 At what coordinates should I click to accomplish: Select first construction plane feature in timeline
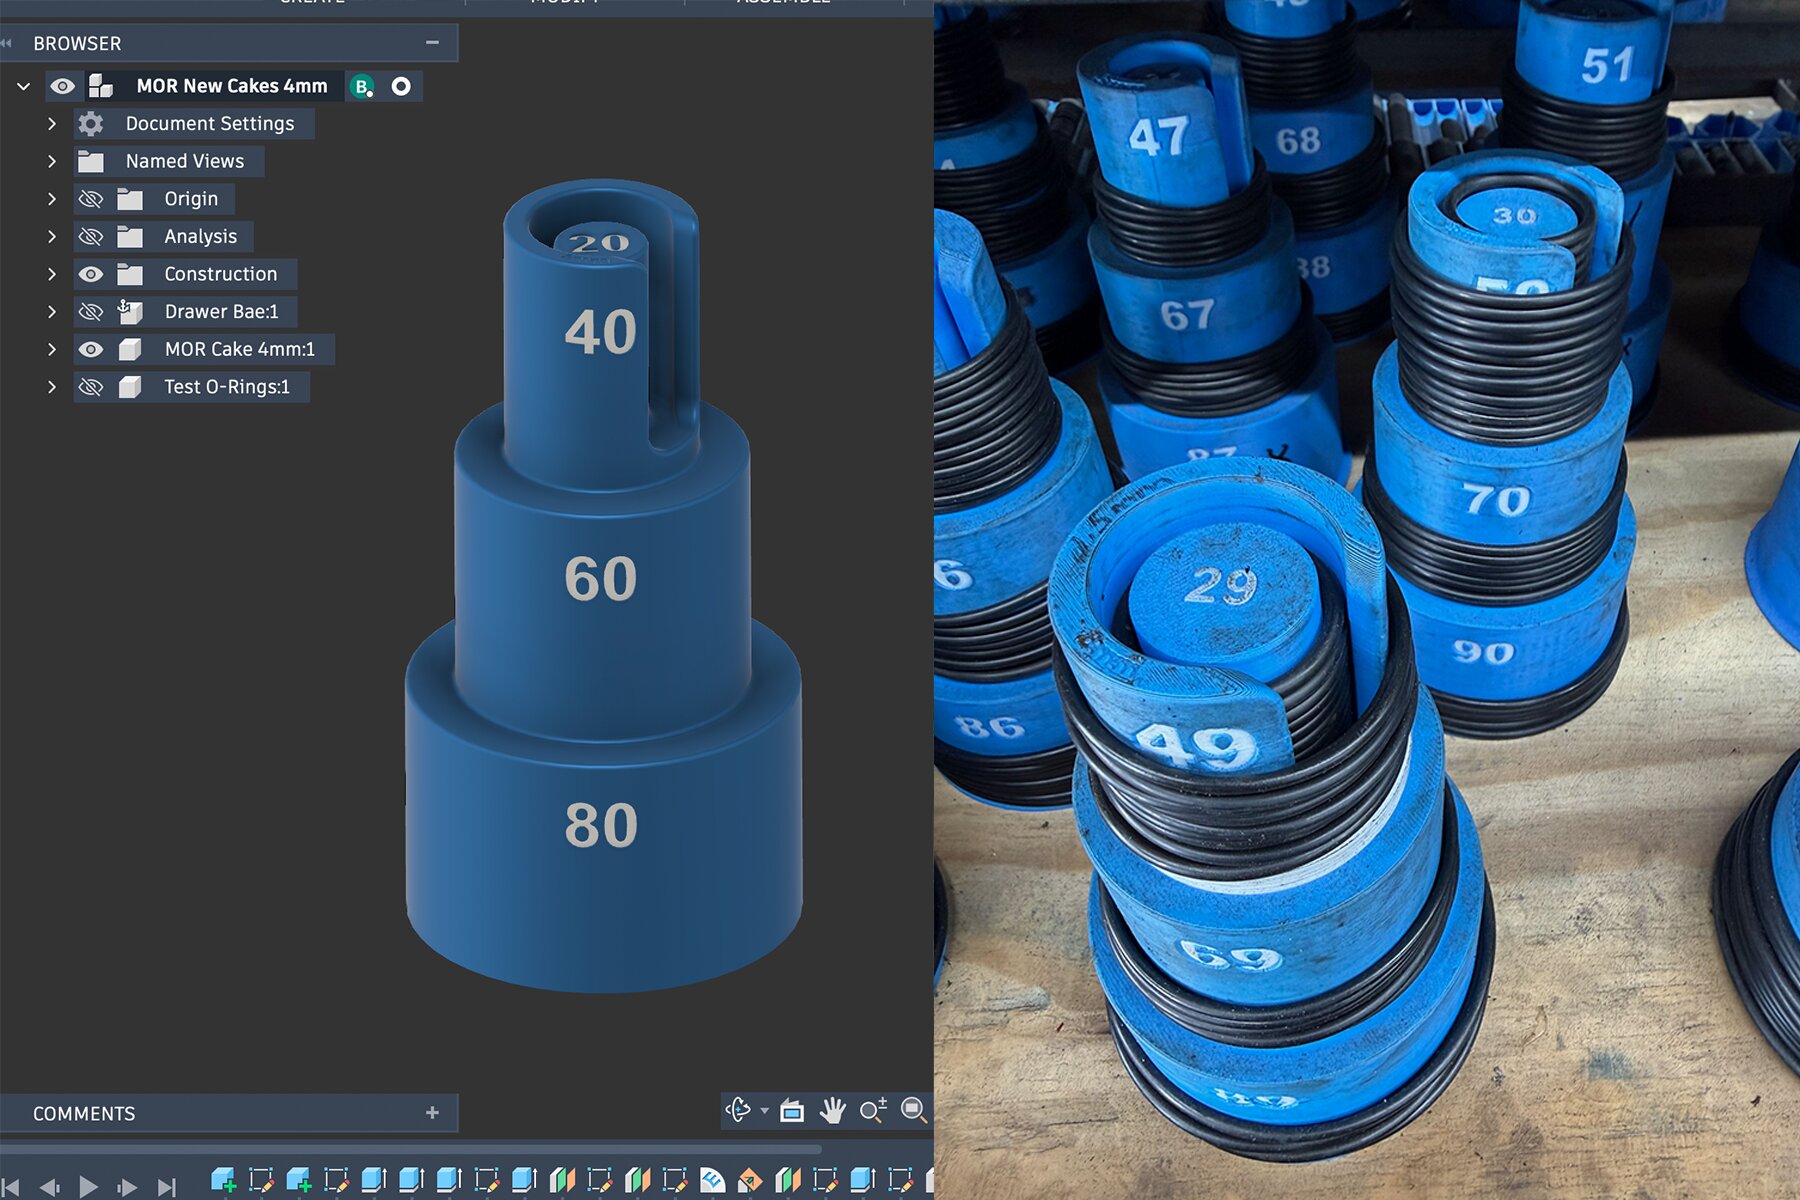[563, 1180]
